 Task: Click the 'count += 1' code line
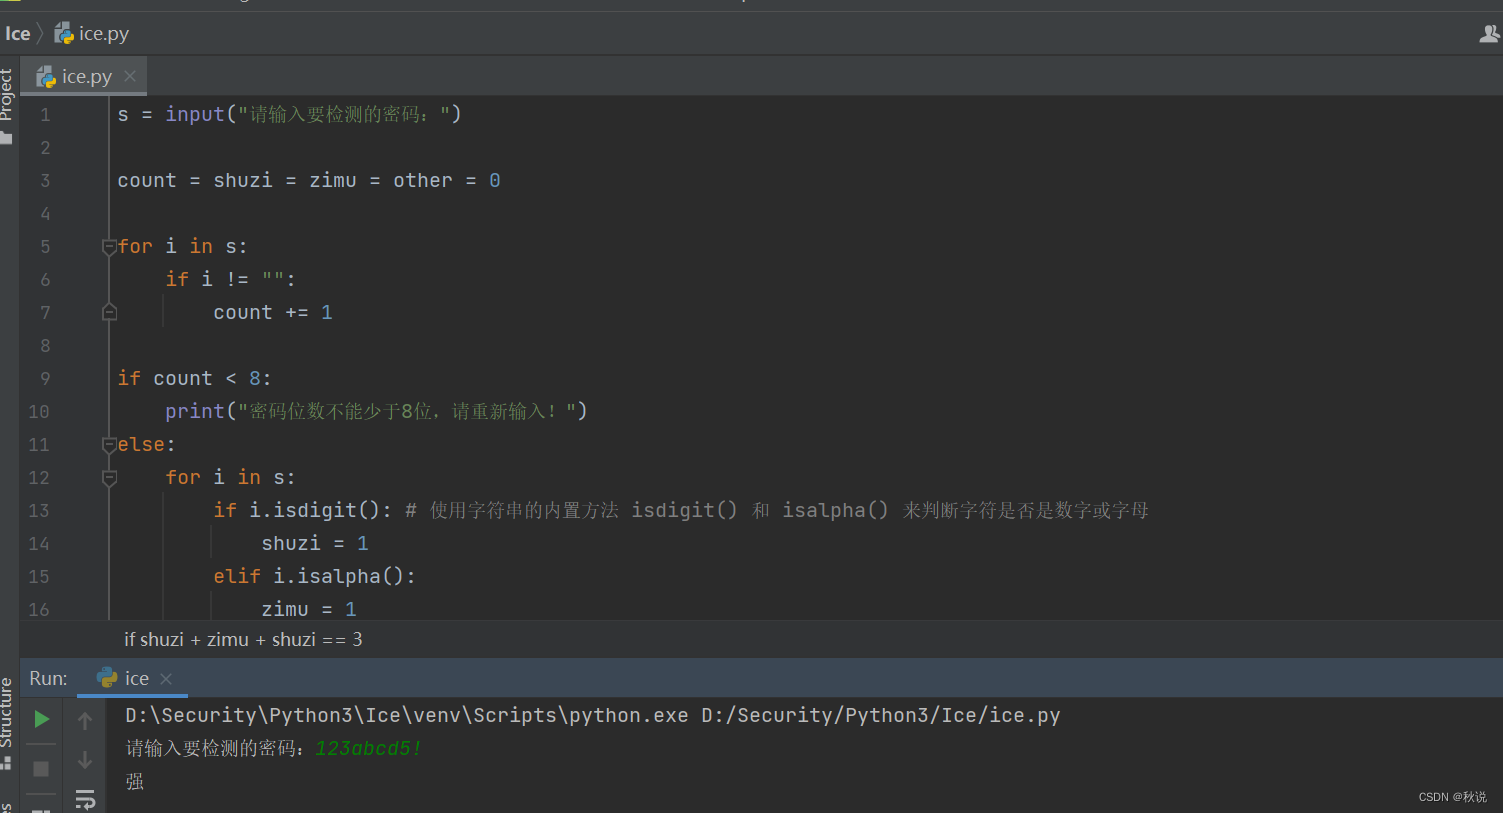[x=273, y=313]
